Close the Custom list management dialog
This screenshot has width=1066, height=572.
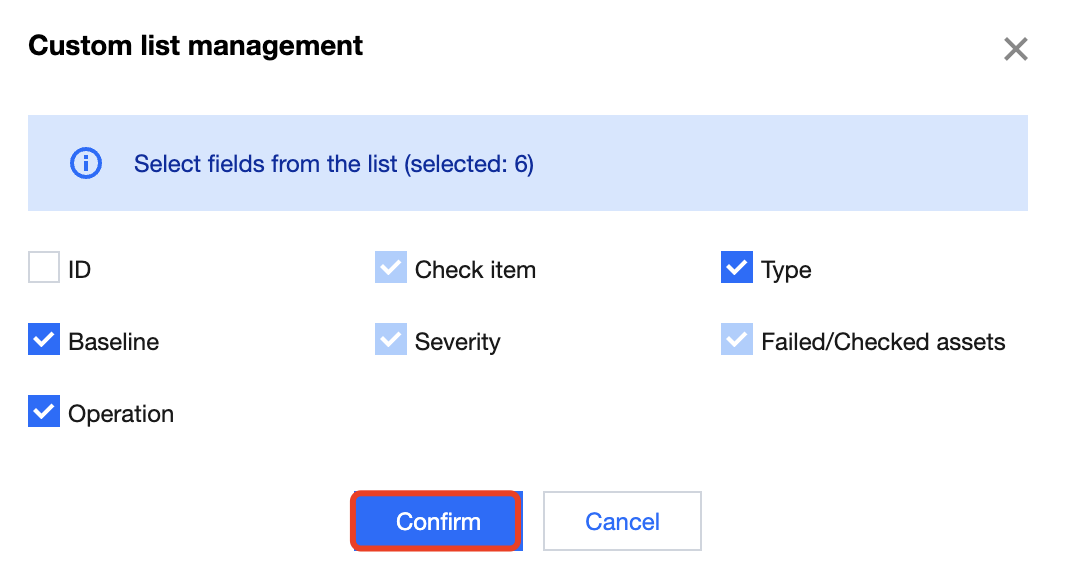tap(1016, 49)
